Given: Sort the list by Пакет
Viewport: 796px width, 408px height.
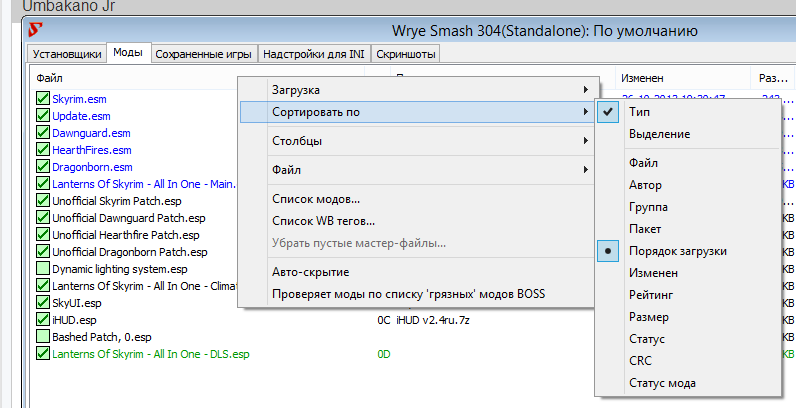Looking at the screenshot, I should click(x=688, y=229).
